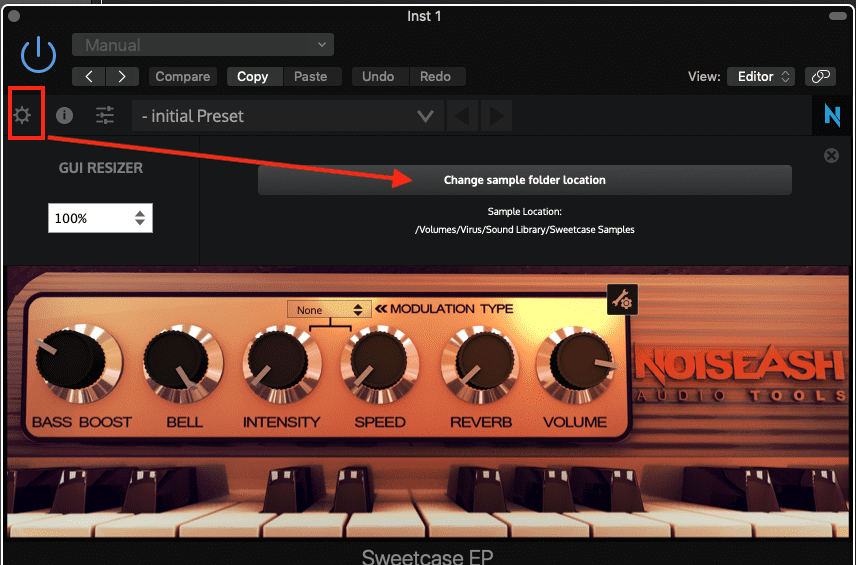
Task: Select previous preset triangle arrow
Action: click(x=462, y=116)
